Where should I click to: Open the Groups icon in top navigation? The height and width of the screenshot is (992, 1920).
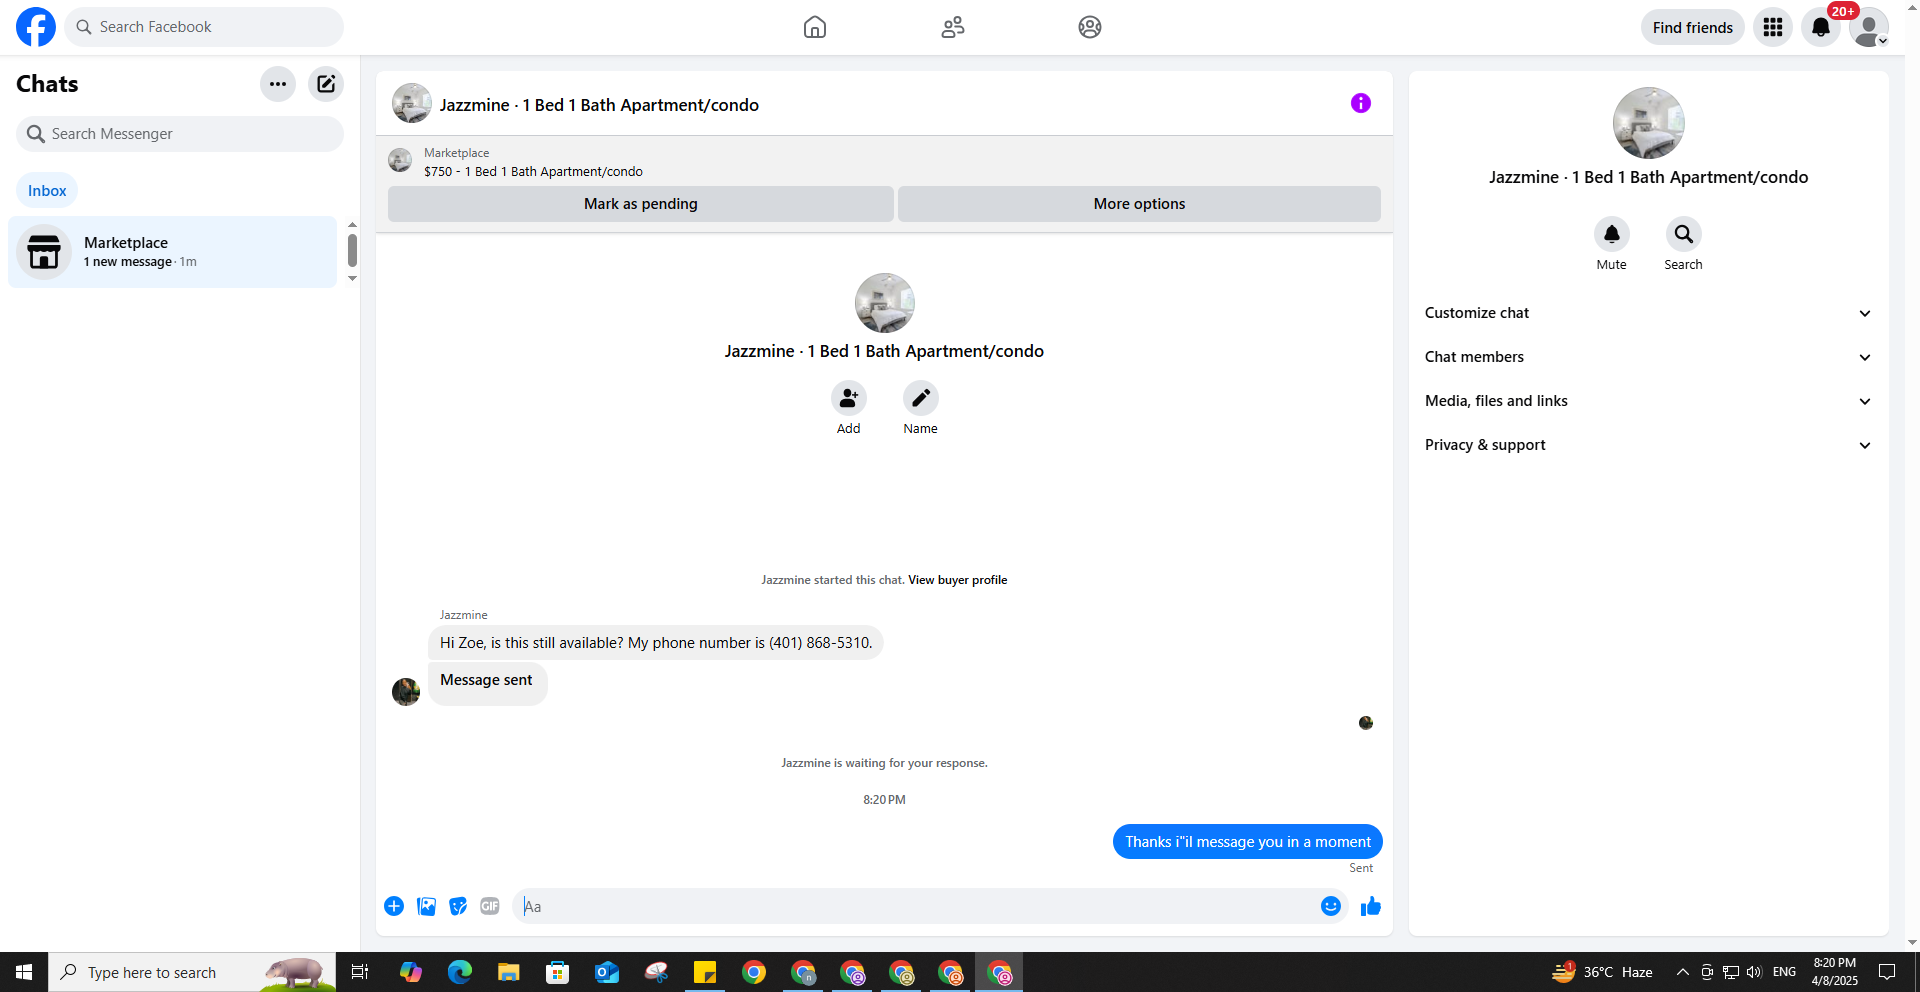coord(1090,27)
